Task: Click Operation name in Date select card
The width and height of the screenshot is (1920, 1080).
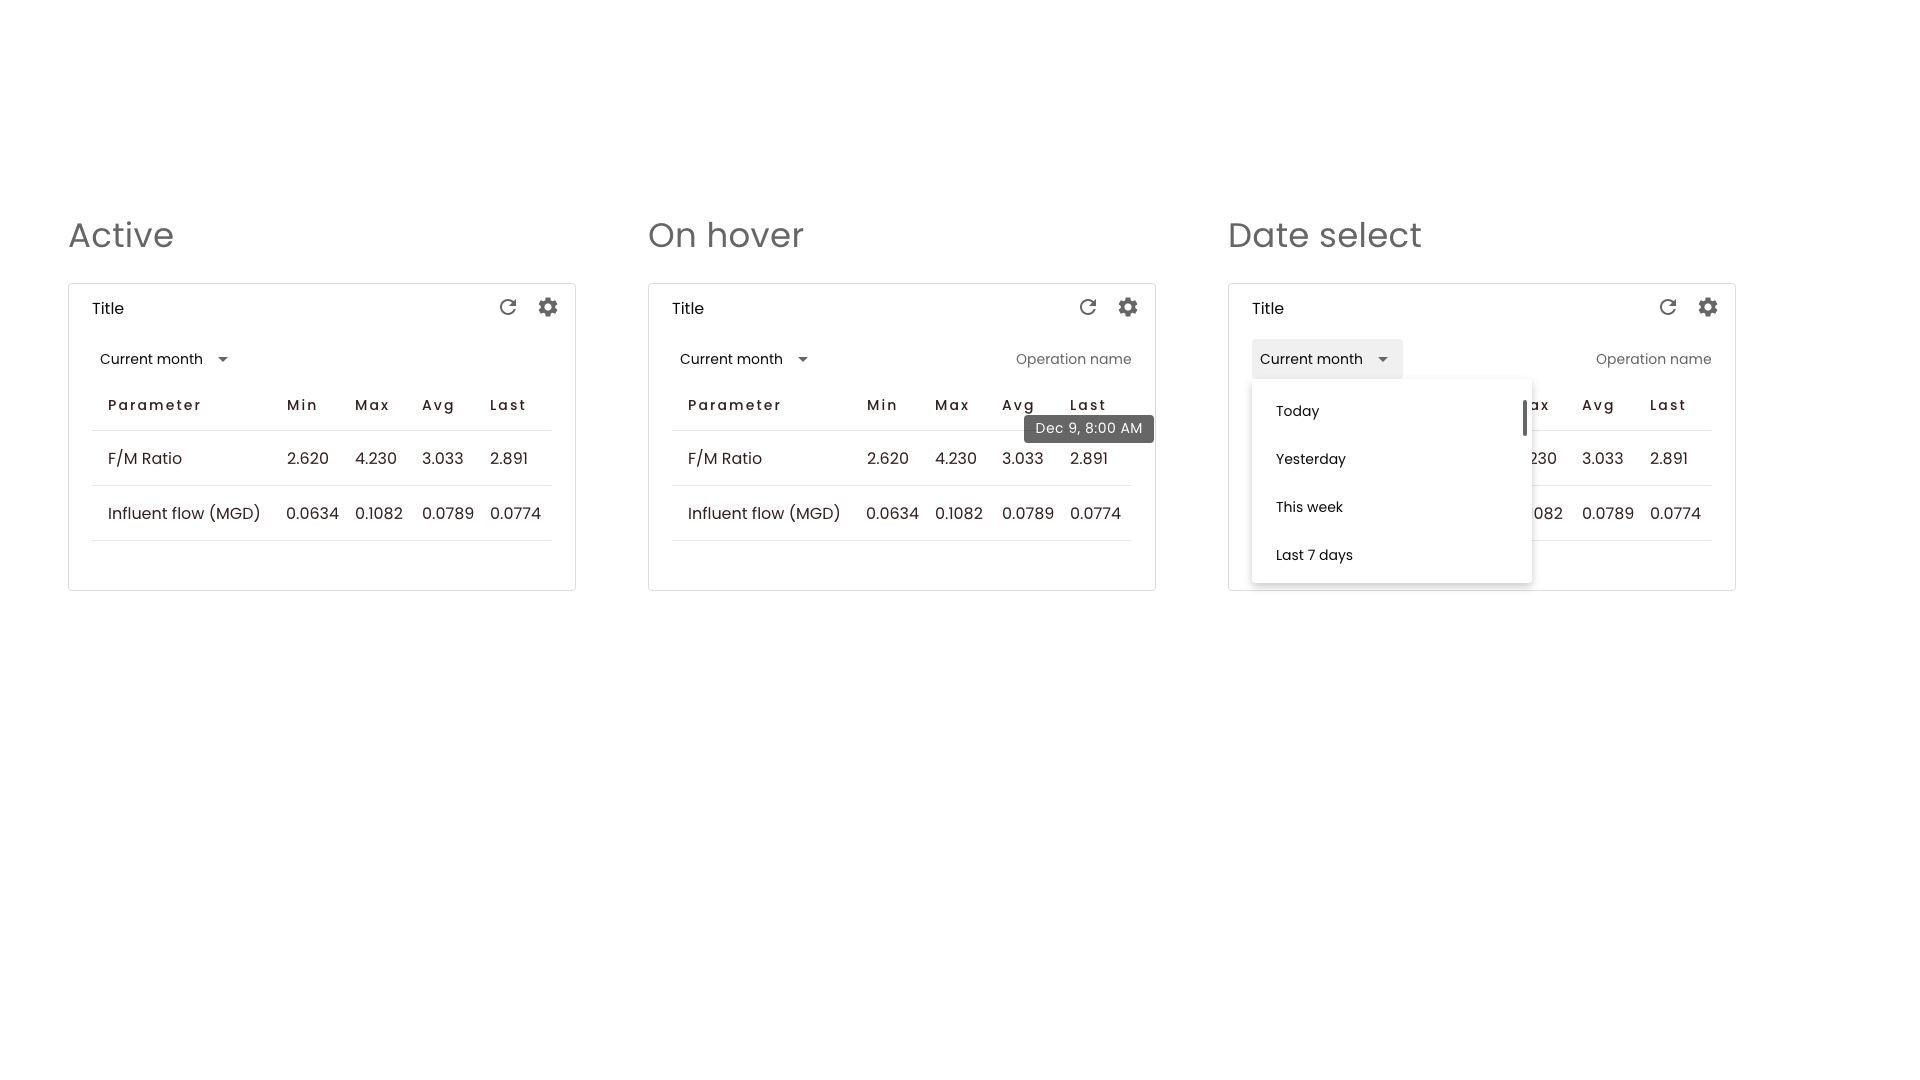Action: click(1653, 359)
